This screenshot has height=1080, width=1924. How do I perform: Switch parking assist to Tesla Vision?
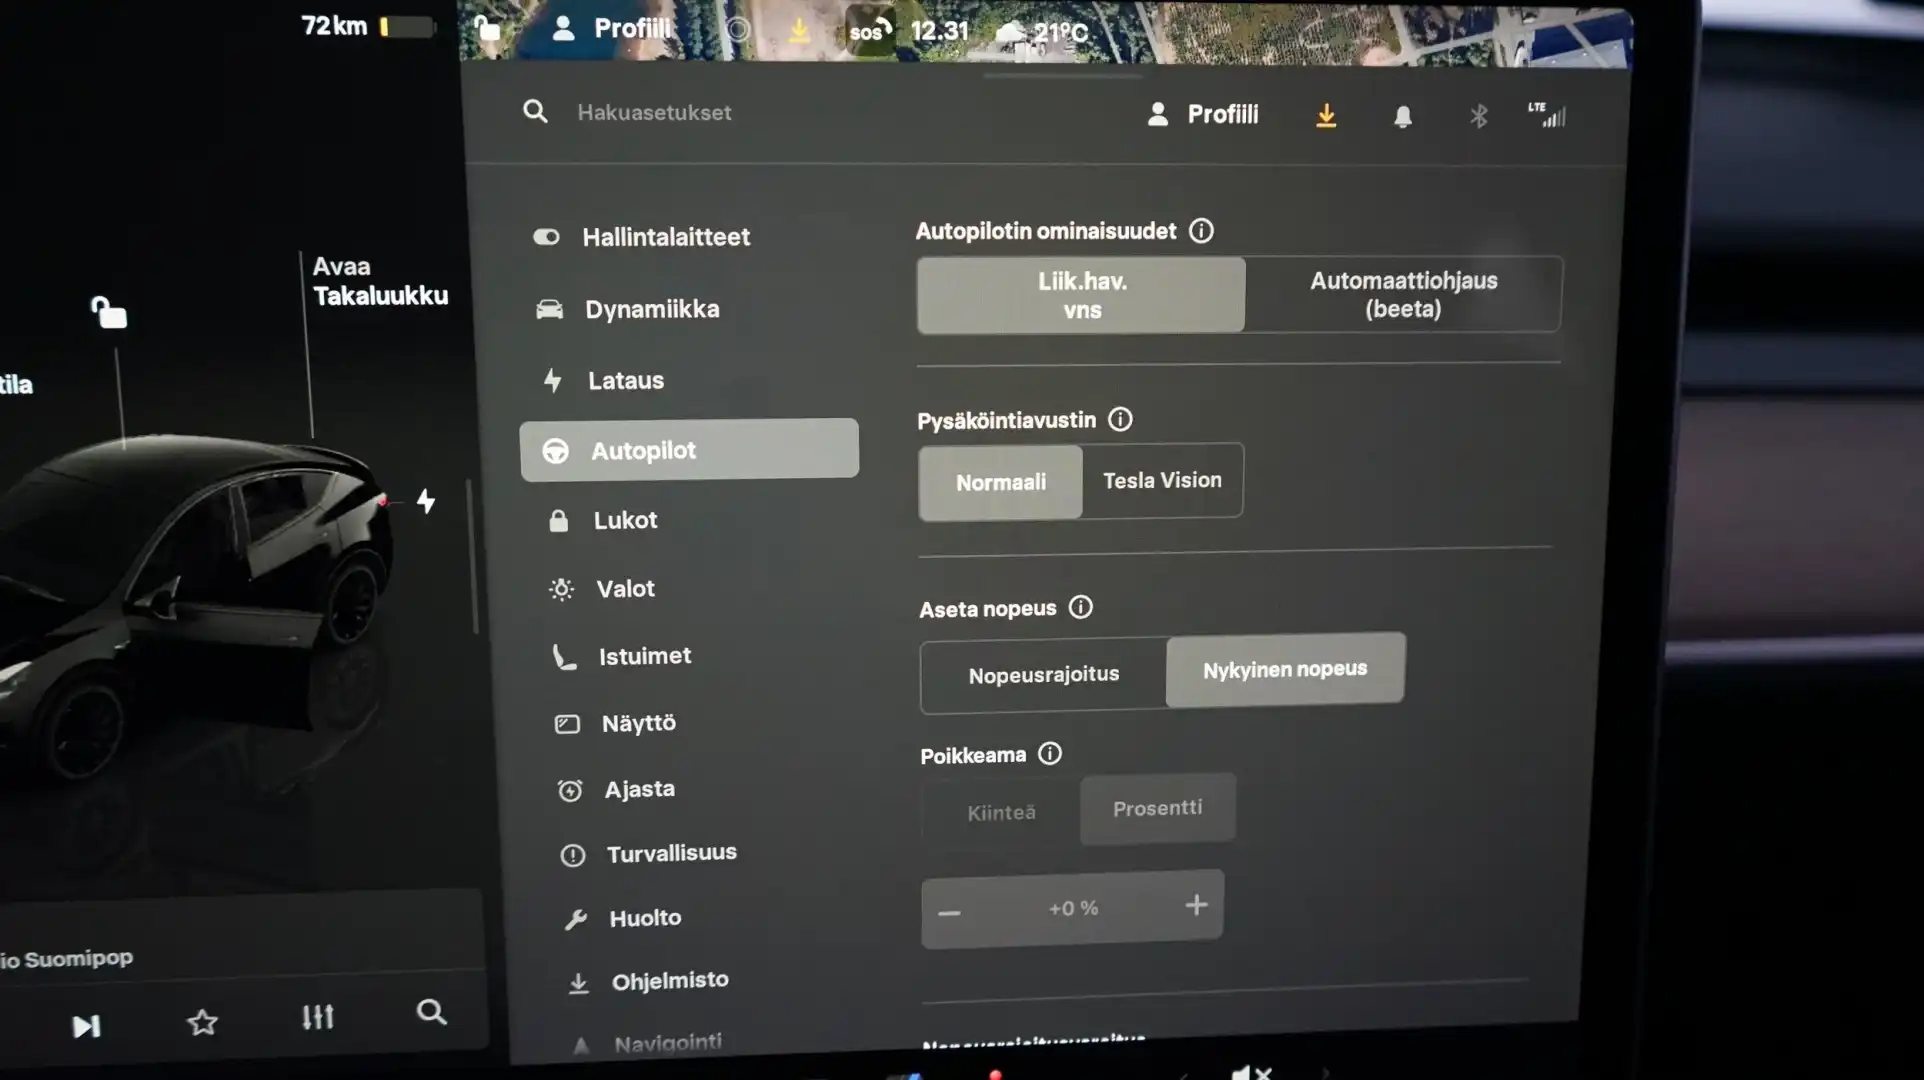(1162, 480)
